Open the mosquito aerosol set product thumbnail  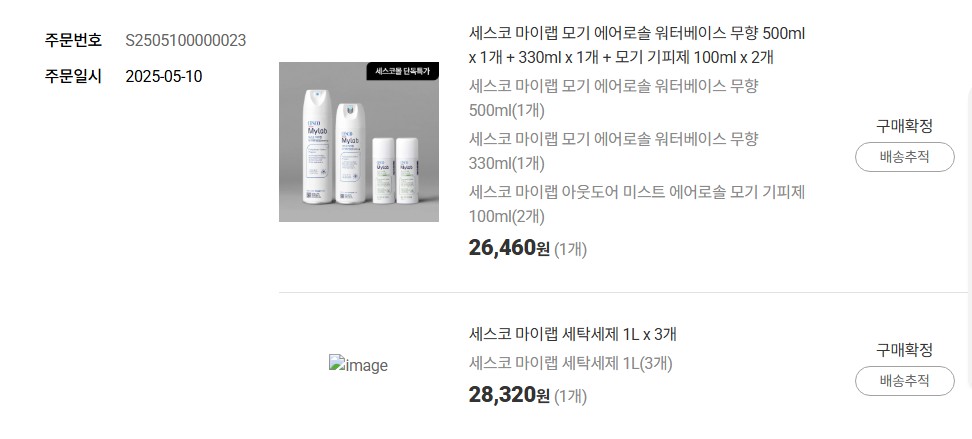tap(359, 142)
